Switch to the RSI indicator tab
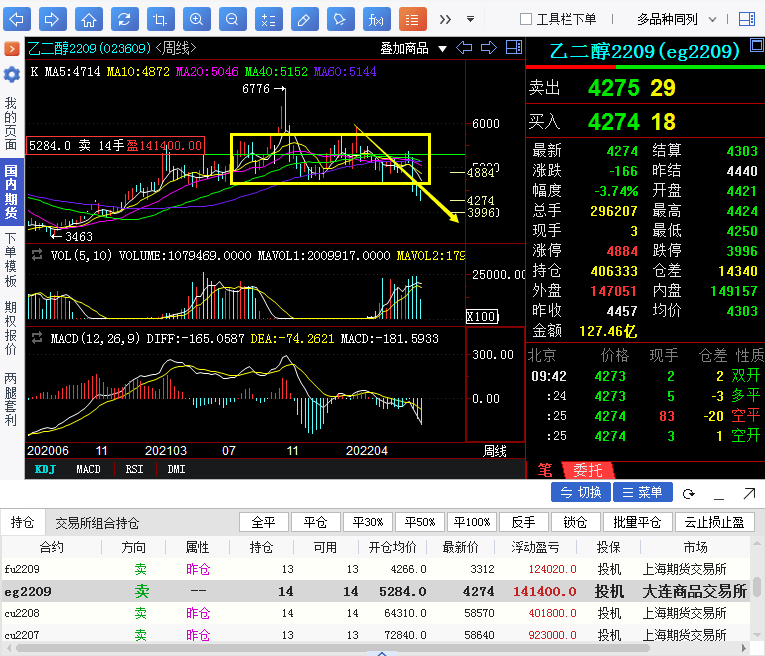Image resolution: width=765 pixels, height=656 pixels. (x=133, y=469)
